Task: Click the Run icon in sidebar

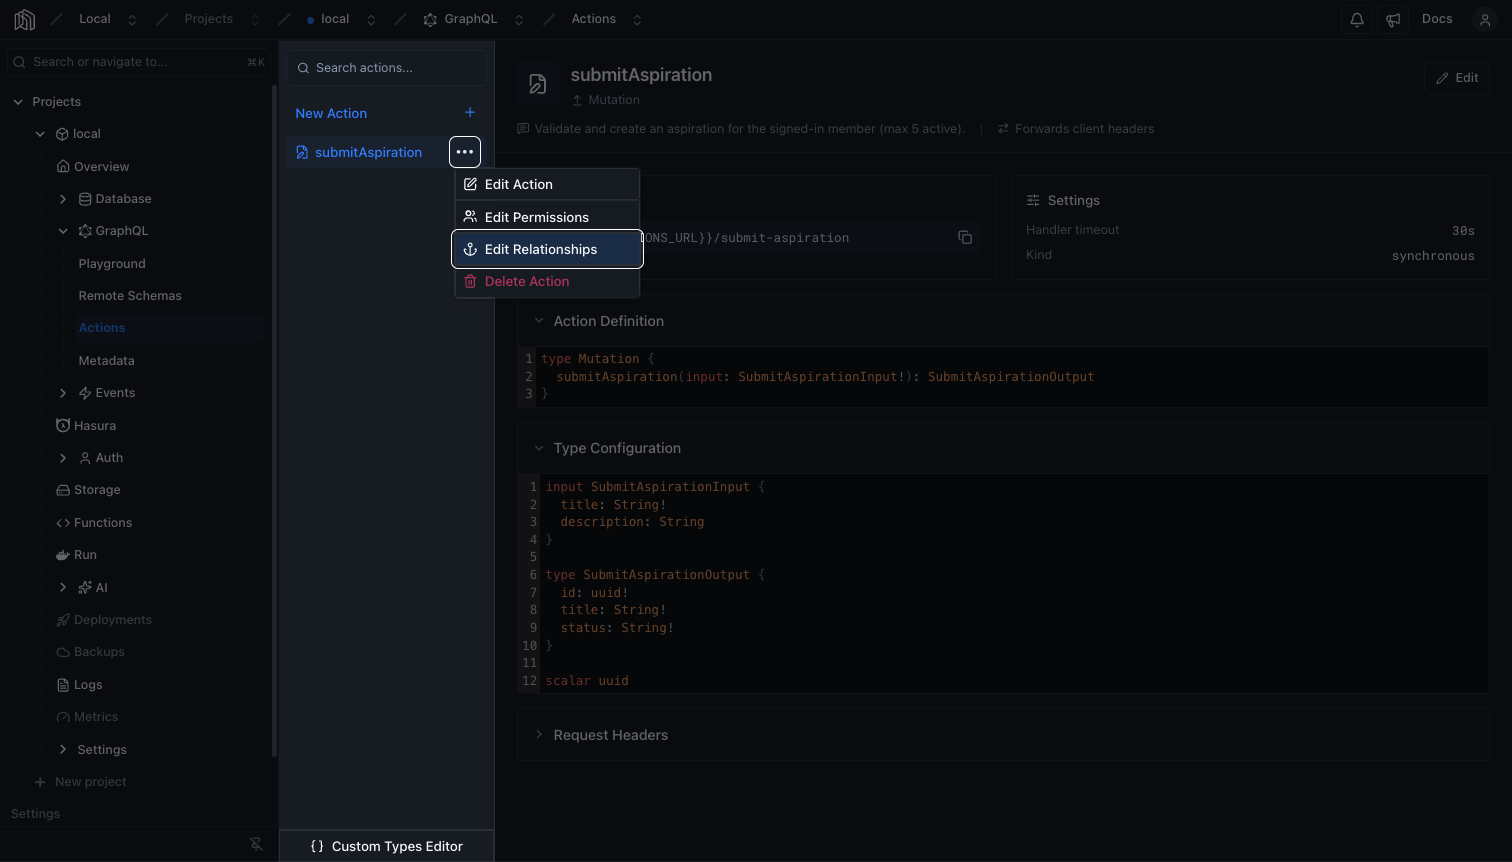Action: [x=63, y=555]
